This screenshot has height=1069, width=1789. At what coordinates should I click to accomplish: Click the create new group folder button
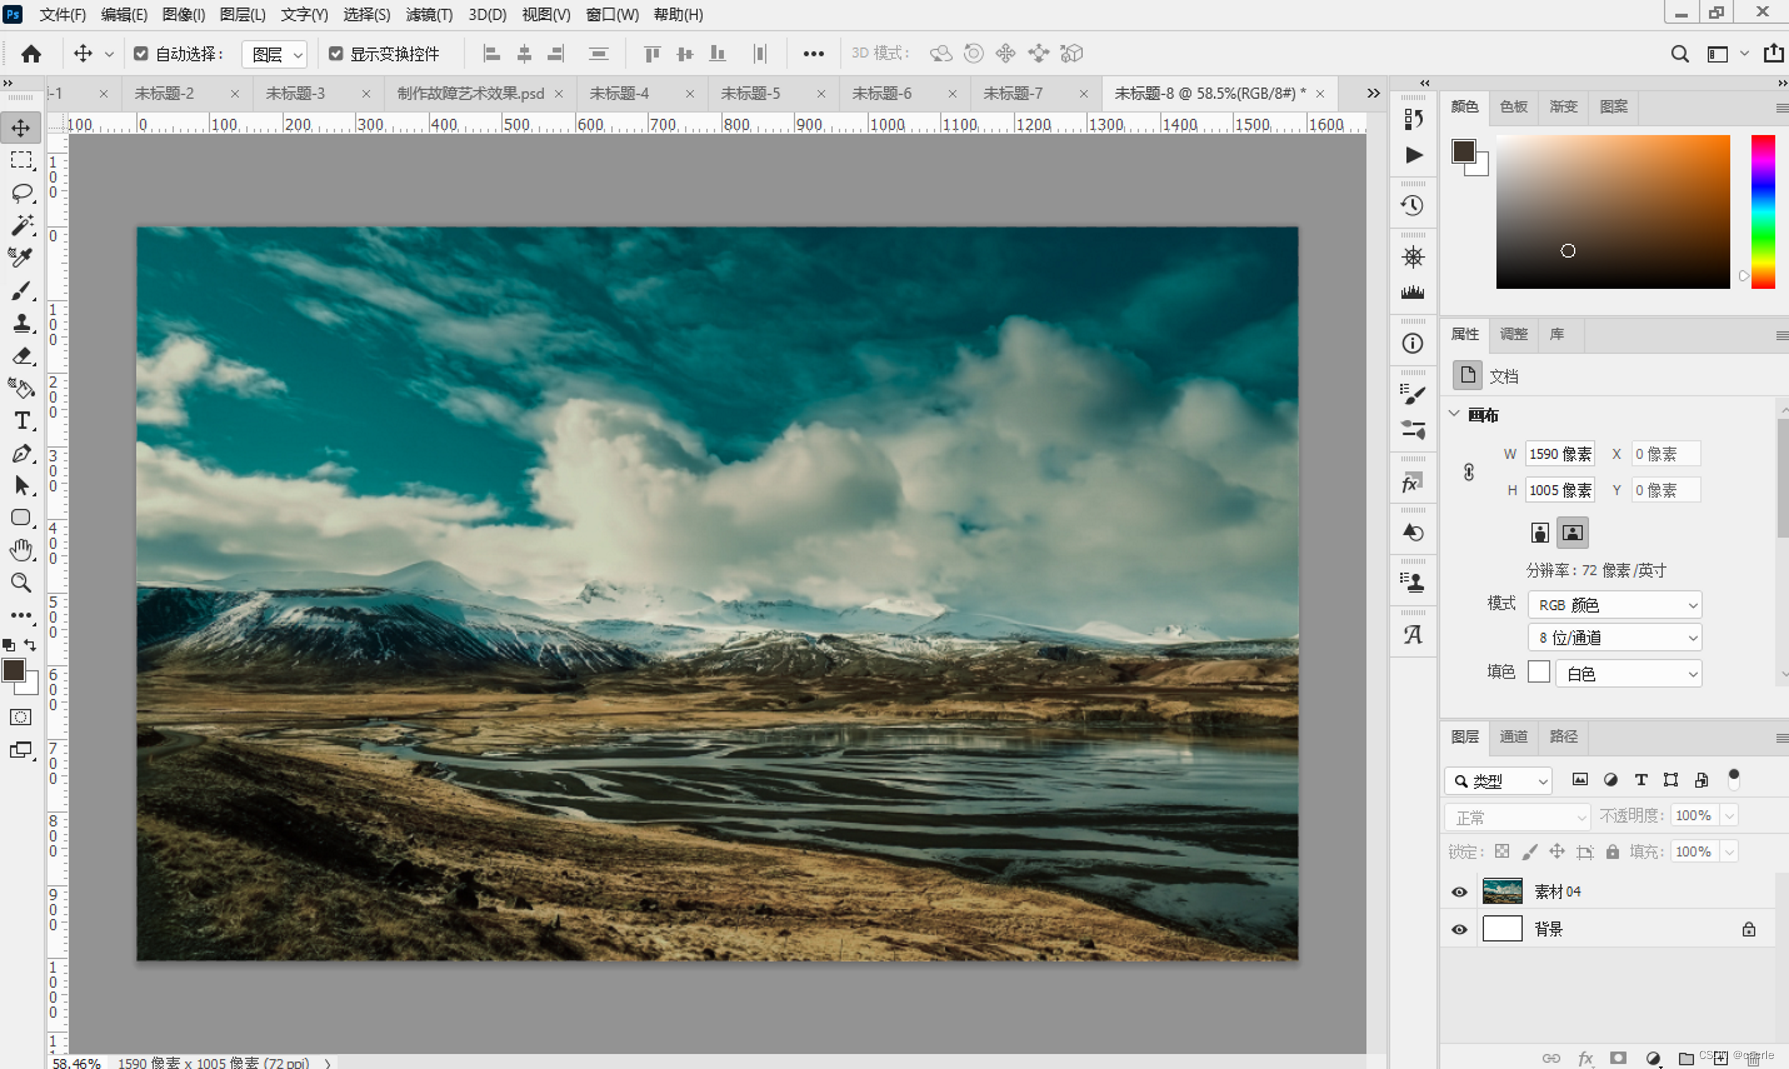(x=1686, y=1058)
